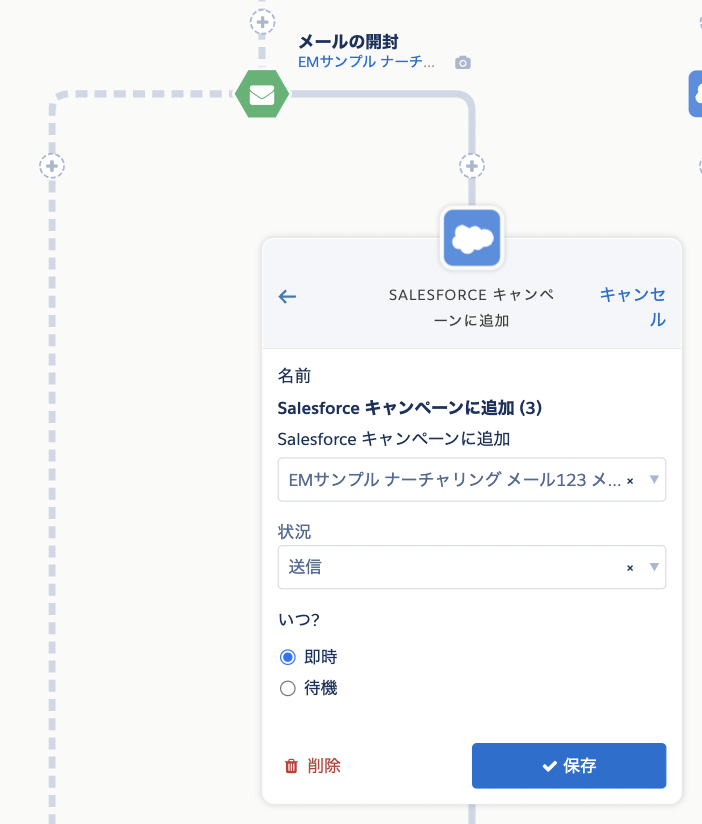The image size is (702, 824).
Task: Click the green email opened trigger hexagon
Action: pyautogui.click(x=262, y=94)
